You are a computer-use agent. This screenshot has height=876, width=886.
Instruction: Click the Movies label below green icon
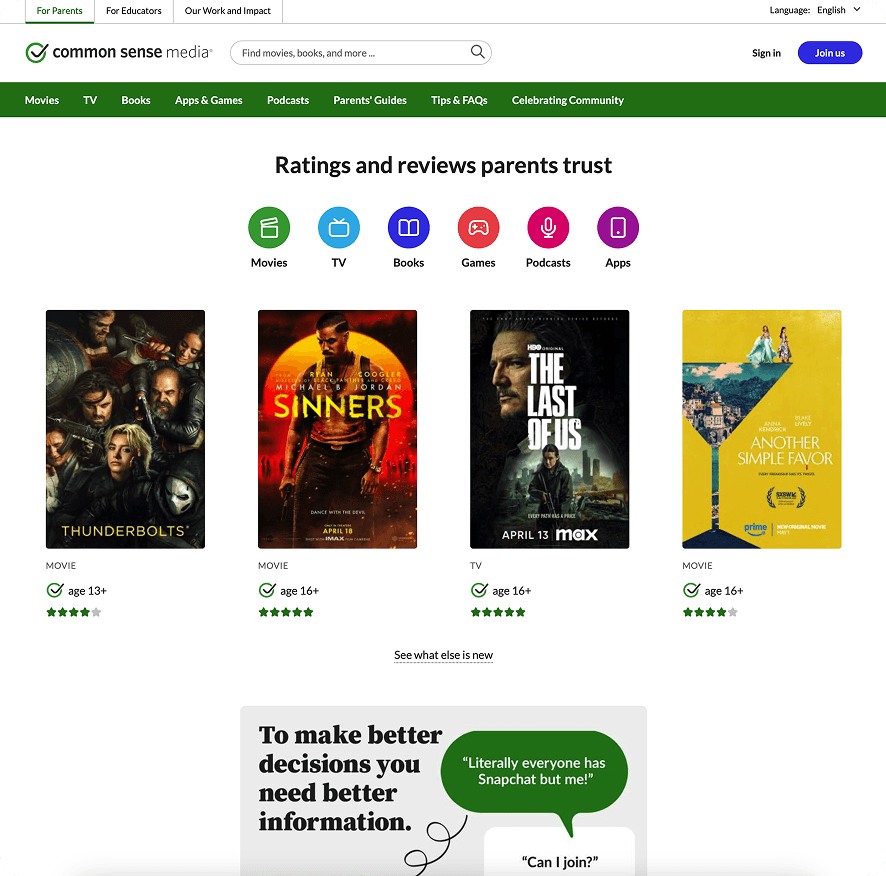pyautogui.click(x=269, y=263)
